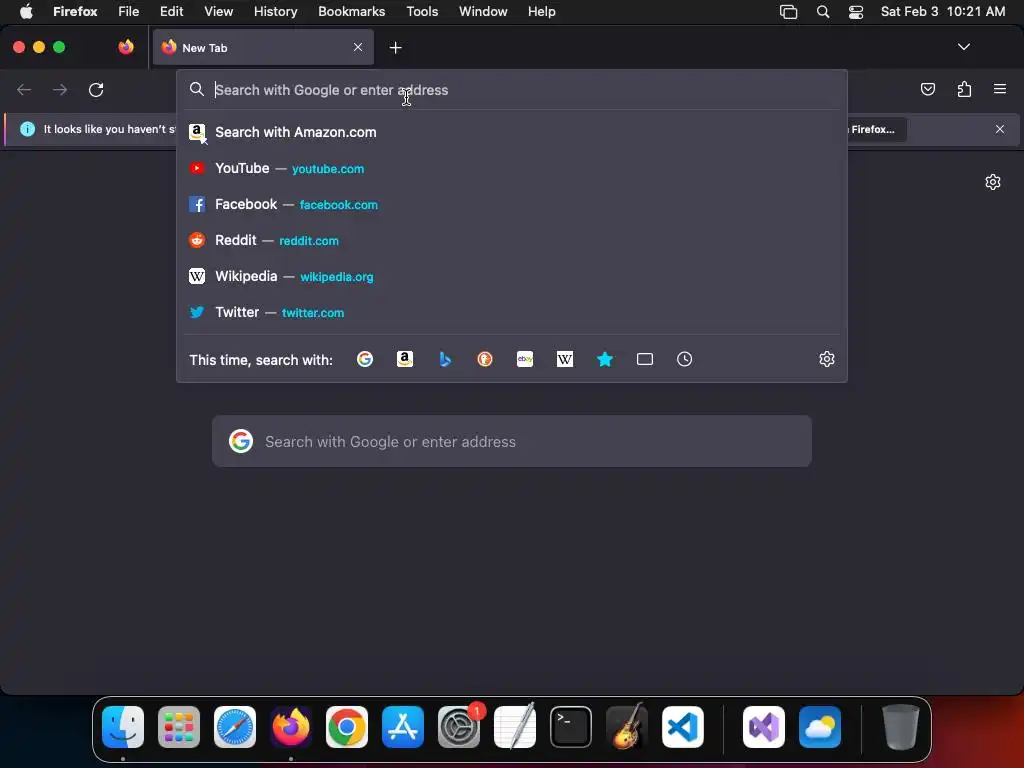Open the Trash in the Dock
1024x768 pixels.
(x=901, y=727)
